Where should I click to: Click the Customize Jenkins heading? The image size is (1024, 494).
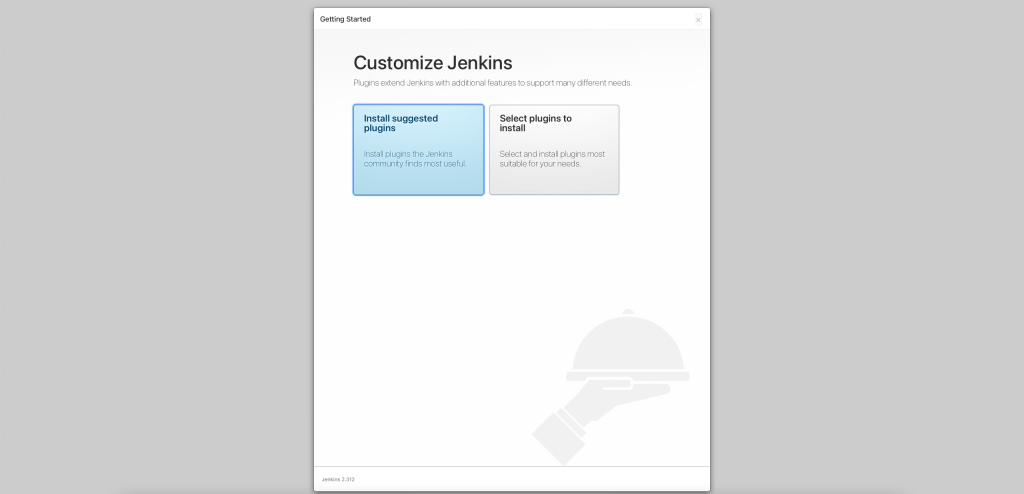click(432, 63)
